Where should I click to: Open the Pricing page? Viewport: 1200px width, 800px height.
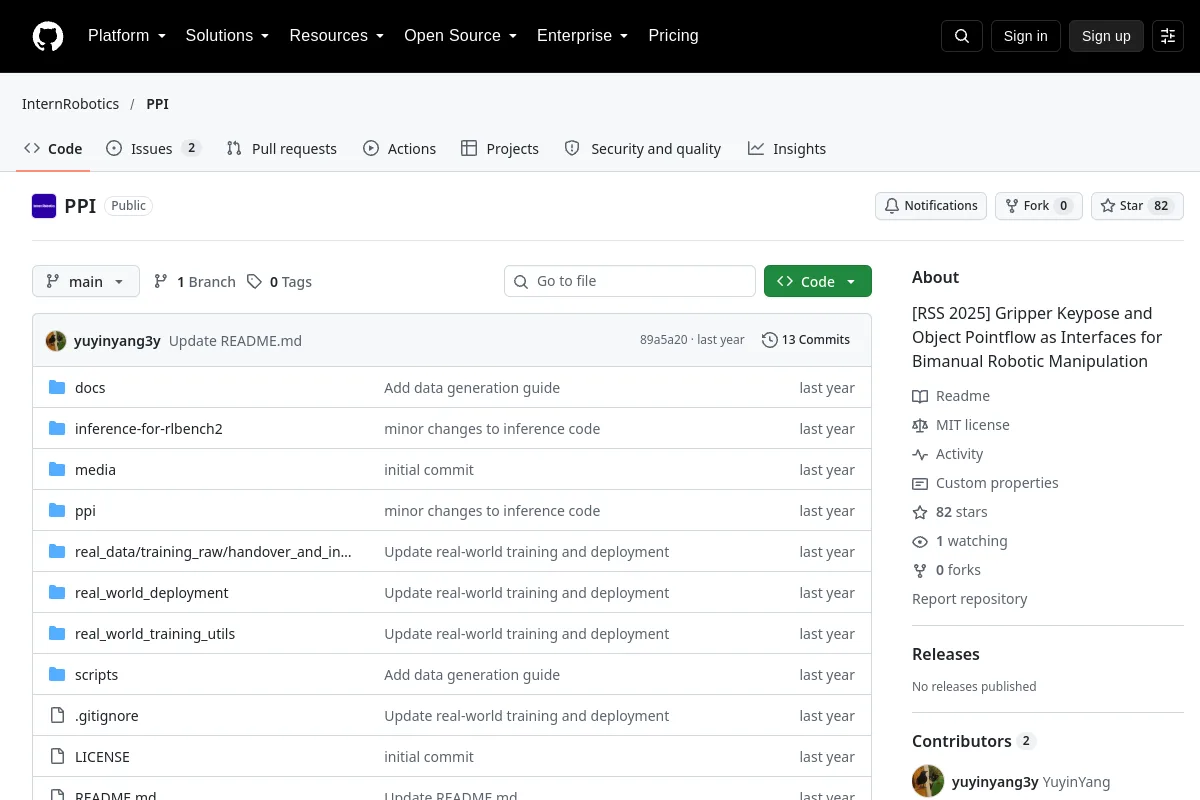coord(673,36)
